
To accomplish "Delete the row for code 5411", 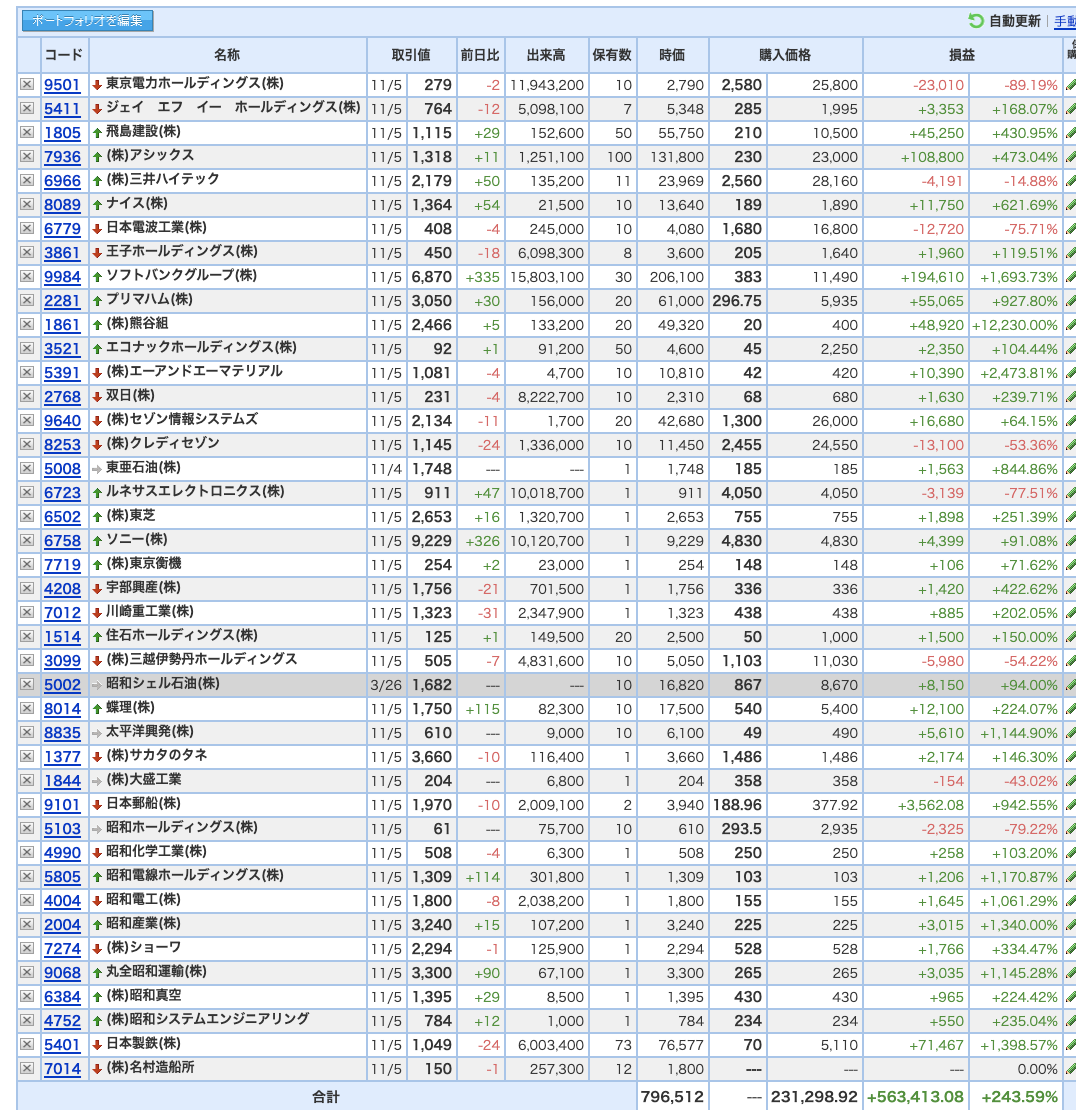I will tap(27, 108).
